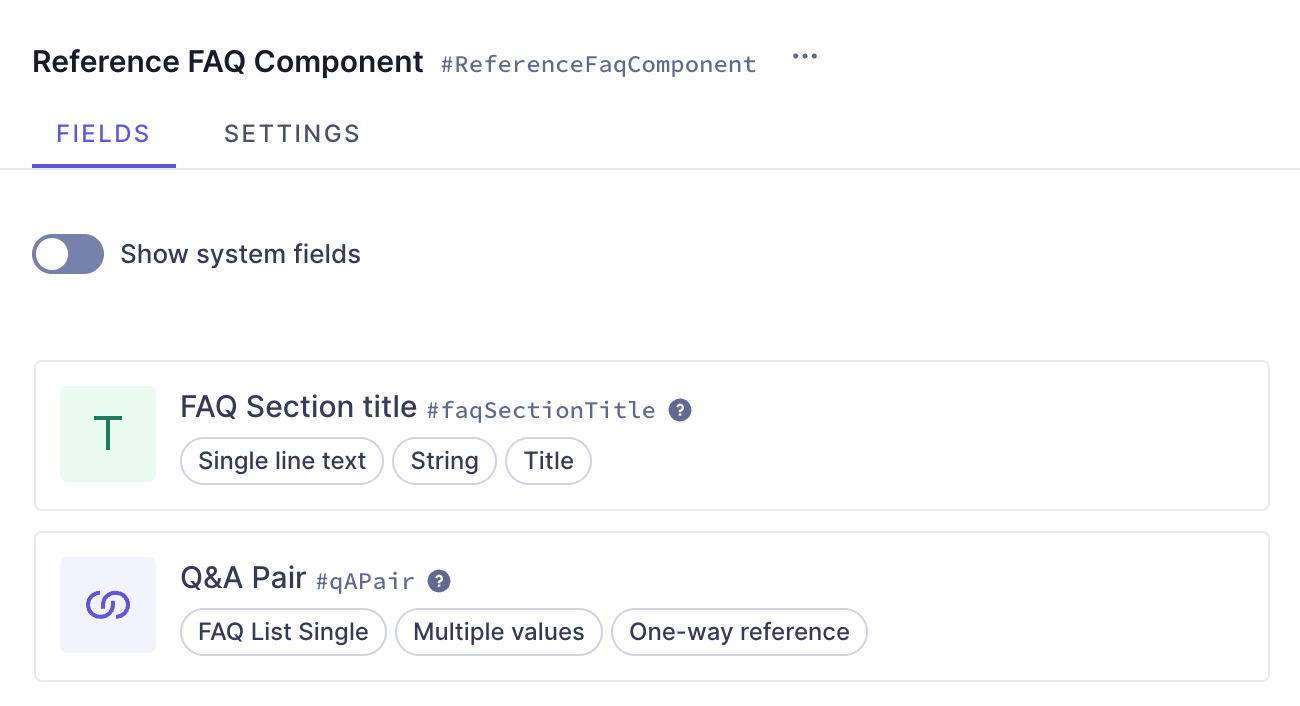Click the green "T" single line text field icon
Image resolution: width=1300 pixels, height=706 pixels.
tap(107, 434)
